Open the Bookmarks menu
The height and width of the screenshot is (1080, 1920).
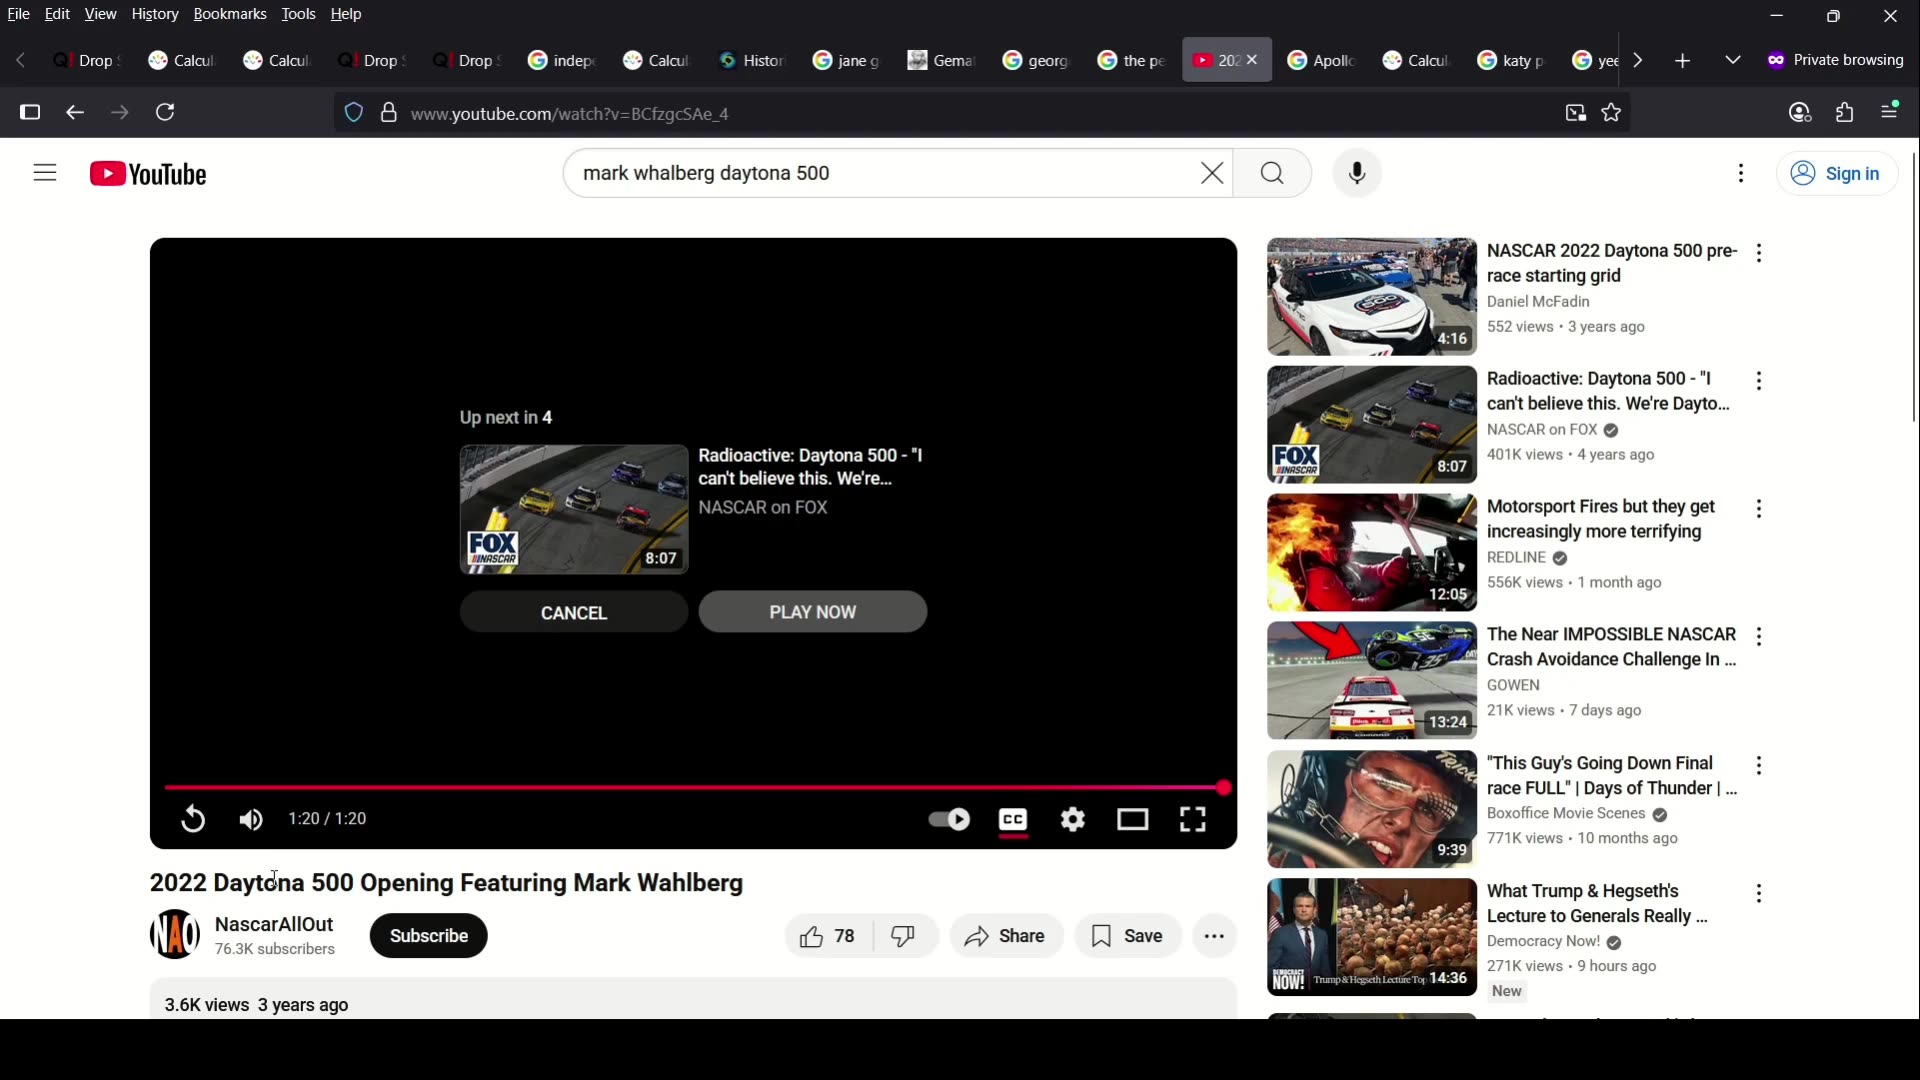tap(230, 15)
